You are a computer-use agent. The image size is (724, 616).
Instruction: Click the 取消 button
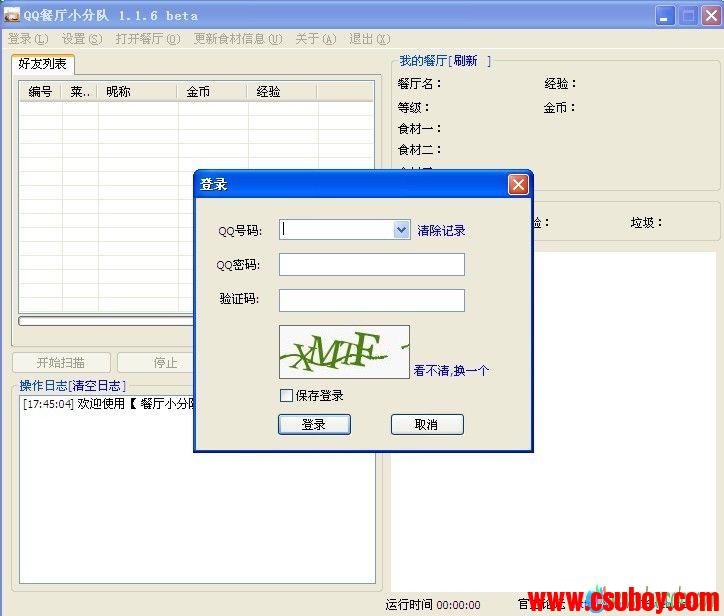click(427, 424)
